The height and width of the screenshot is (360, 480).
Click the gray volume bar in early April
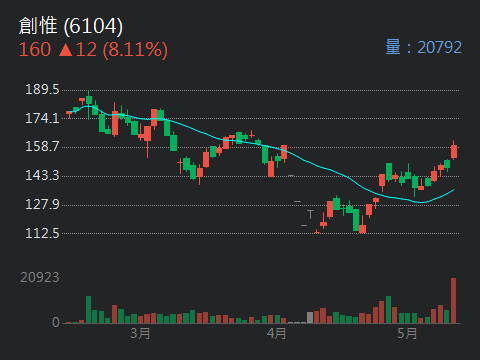point(310,317)
